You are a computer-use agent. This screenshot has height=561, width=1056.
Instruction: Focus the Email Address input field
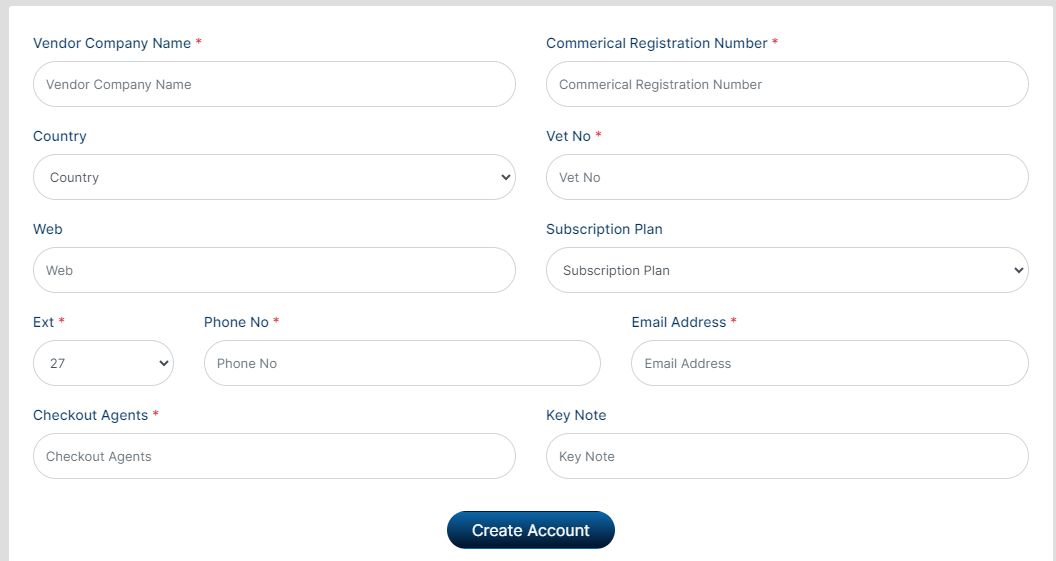coord(829,364)
